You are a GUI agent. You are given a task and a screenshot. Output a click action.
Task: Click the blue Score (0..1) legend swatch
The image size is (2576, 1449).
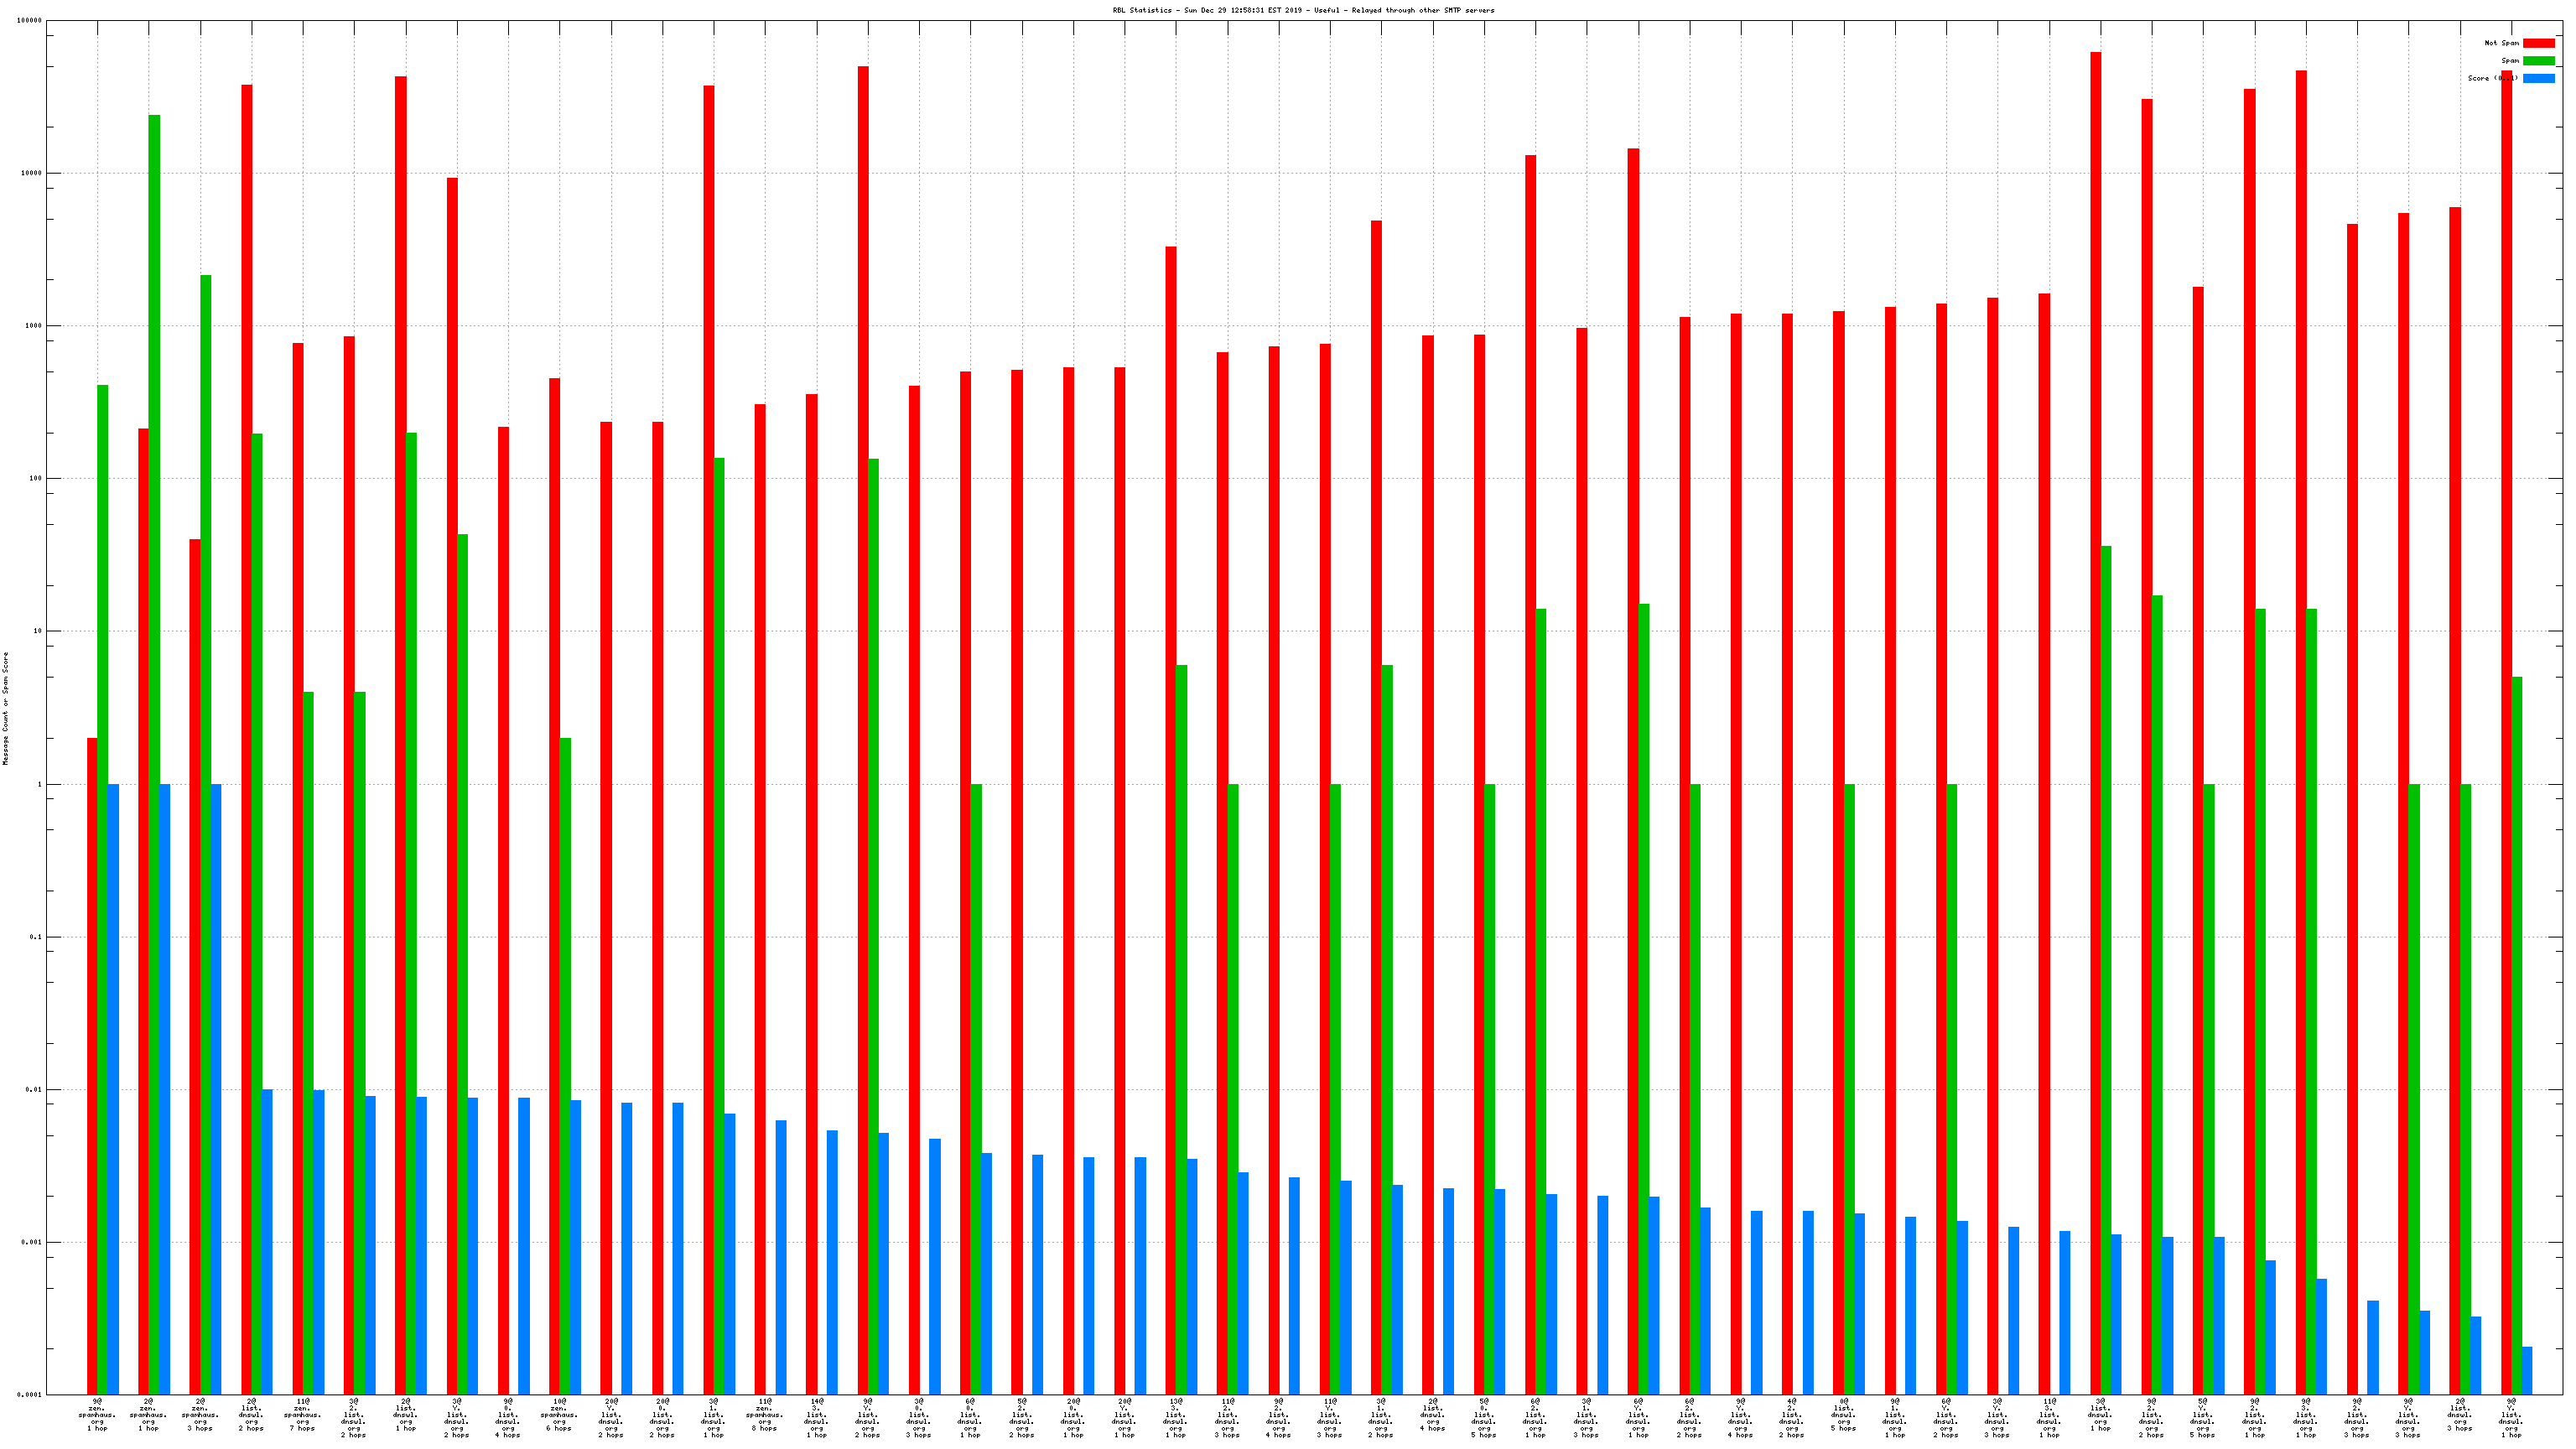2538,78
